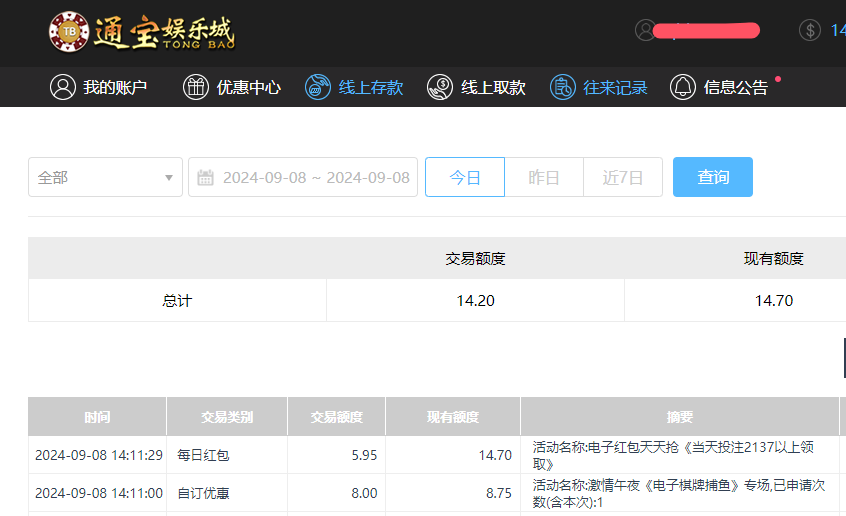The image size is (846, 516).
Task: Click the calendar icon in date field
Action: click(206, 177)
